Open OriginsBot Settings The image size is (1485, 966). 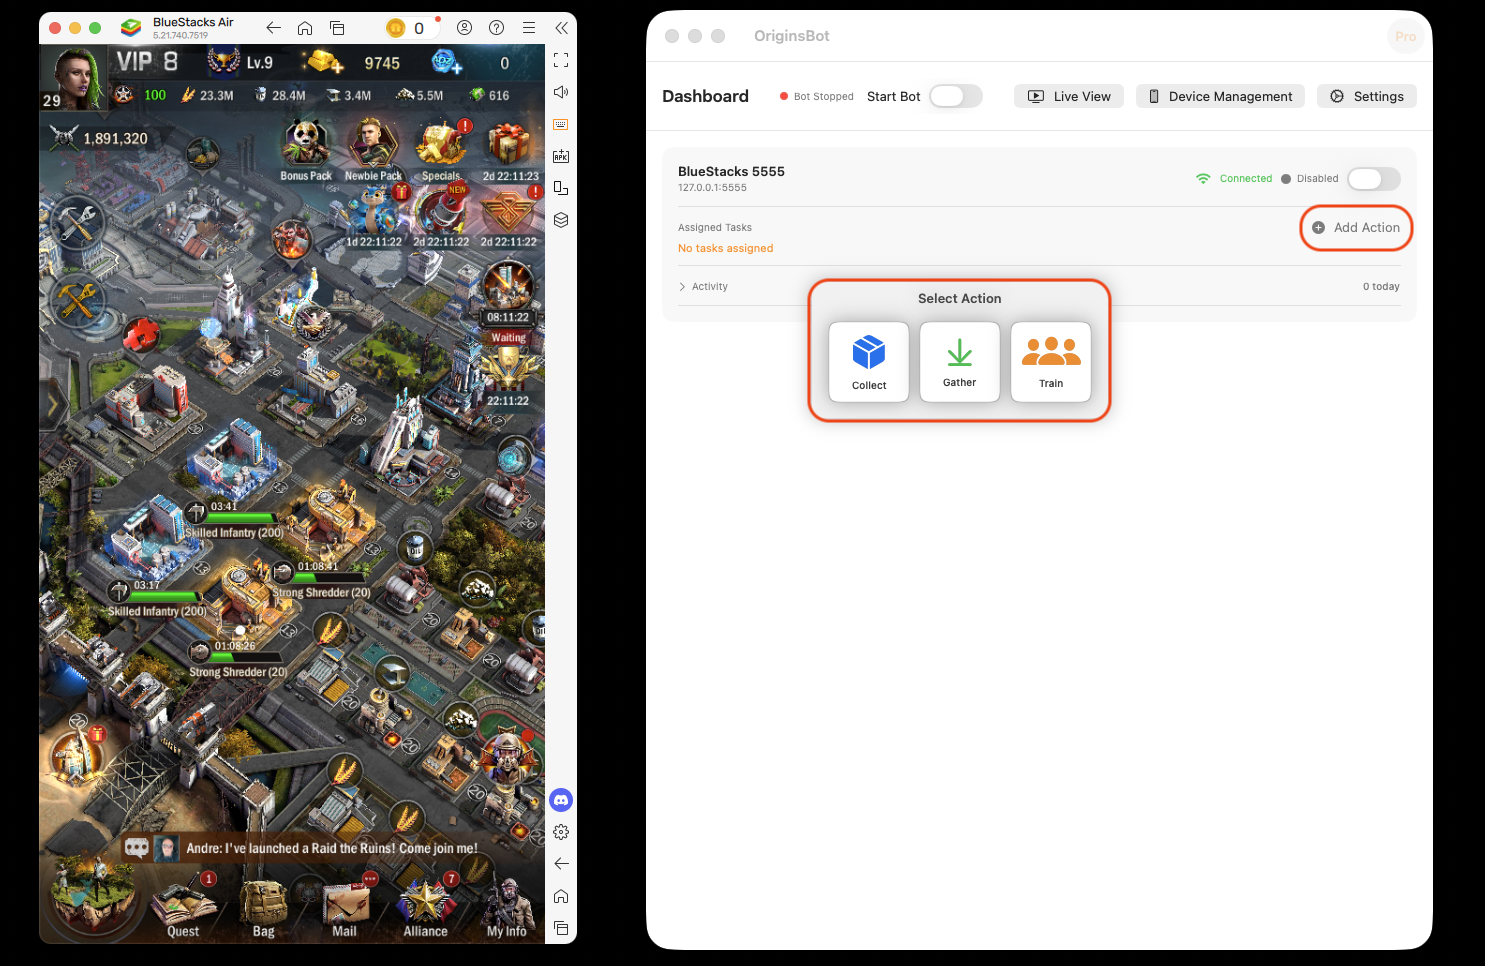pyautogui.click(x=1367, y=96)
